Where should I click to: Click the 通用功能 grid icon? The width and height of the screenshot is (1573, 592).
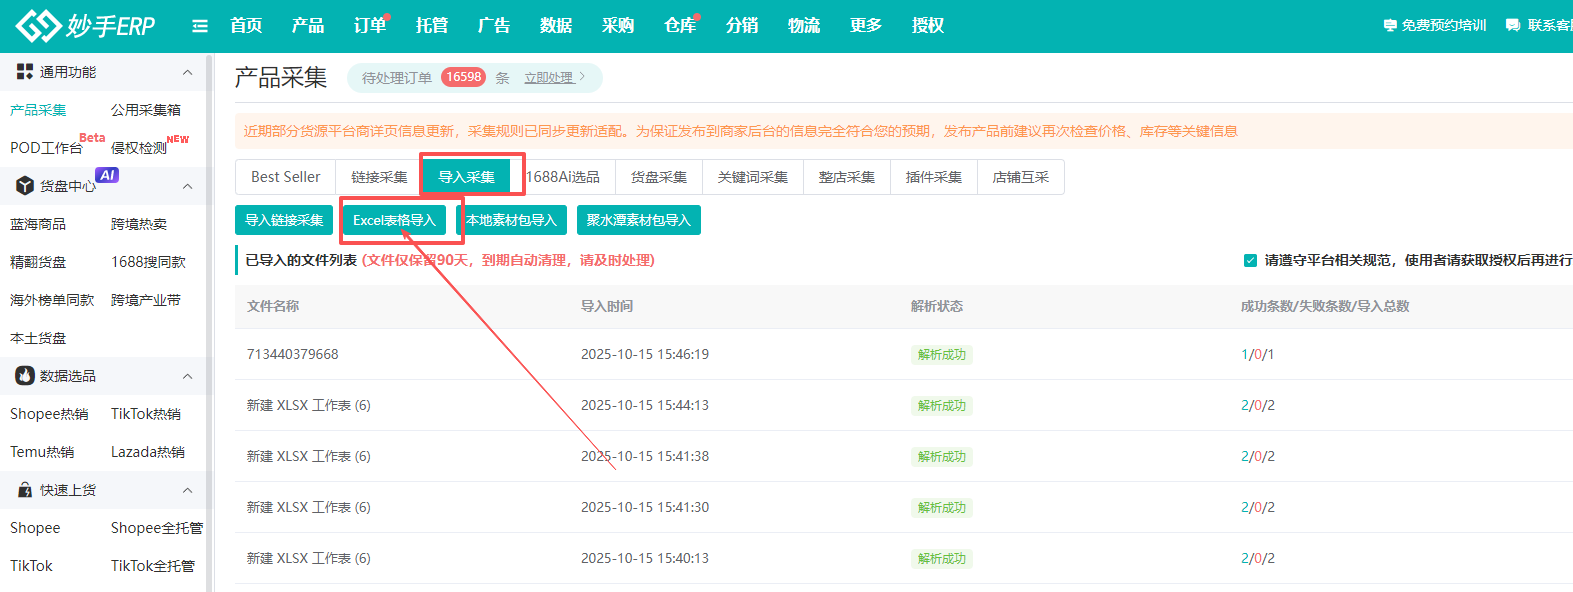click(x=25, y=72)
